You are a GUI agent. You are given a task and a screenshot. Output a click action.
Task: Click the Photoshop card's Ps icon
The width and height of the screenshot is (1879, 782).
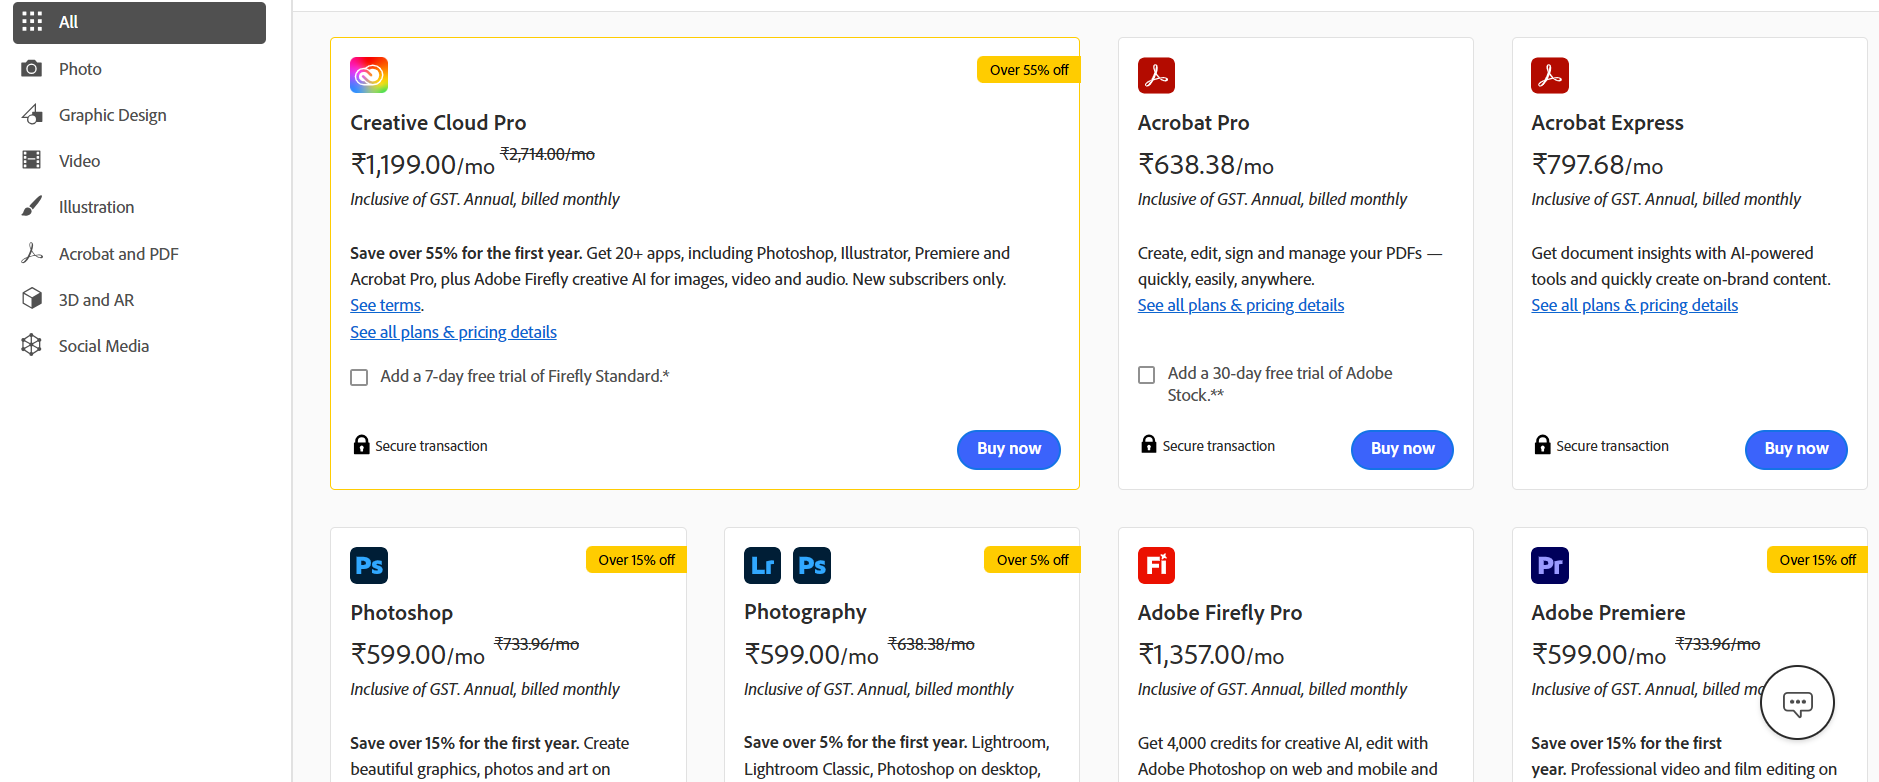[369, 565]
